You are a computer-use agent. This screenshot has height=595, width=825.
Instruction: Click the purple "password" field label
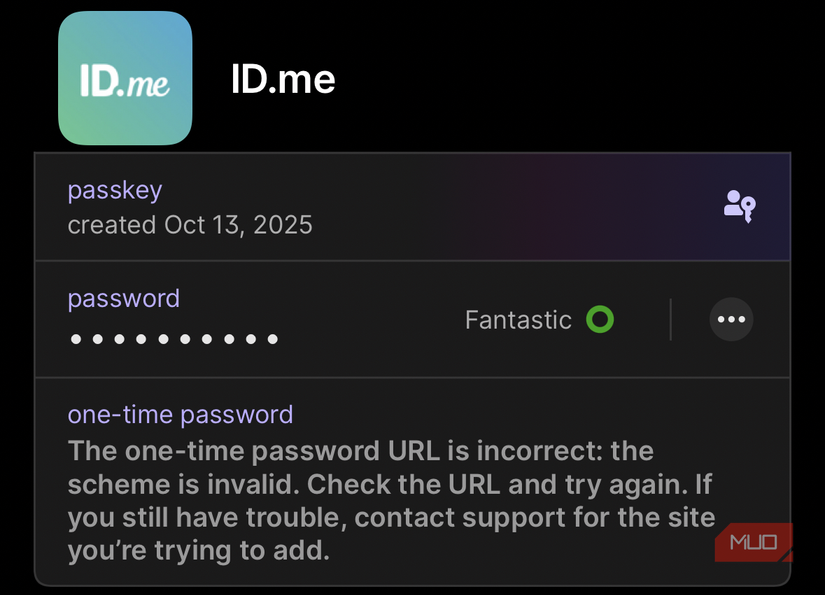[124, 298]
